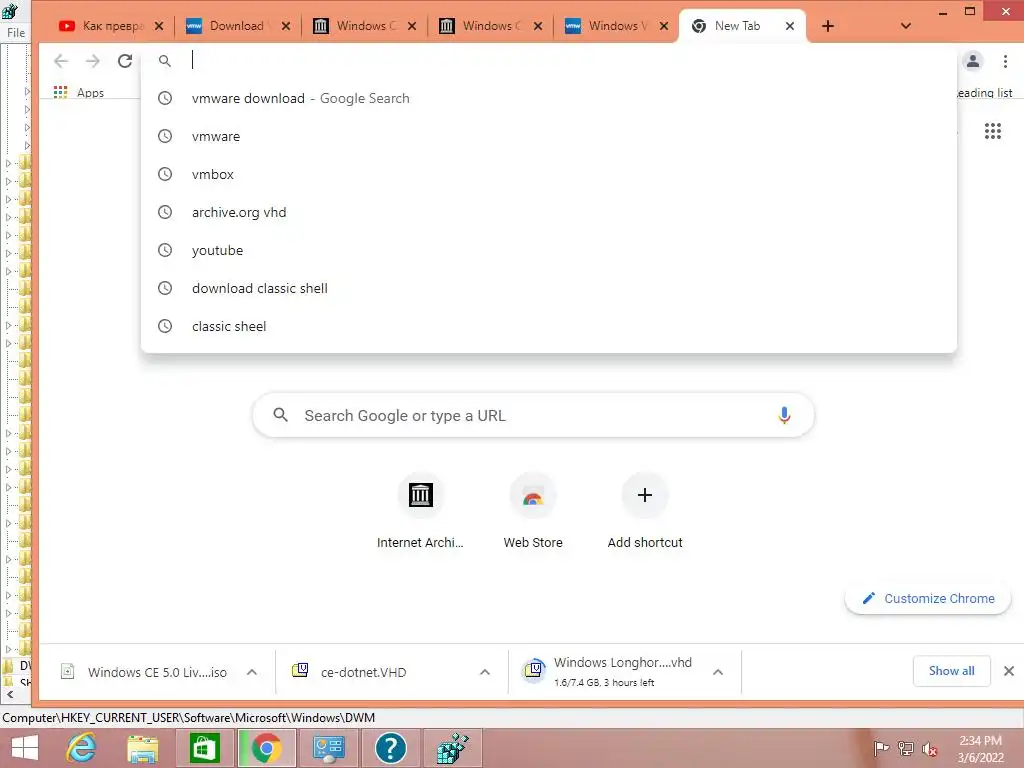1024x768 pixels.
Task: Choose the vmware suggestion
Action: [549, 136]
